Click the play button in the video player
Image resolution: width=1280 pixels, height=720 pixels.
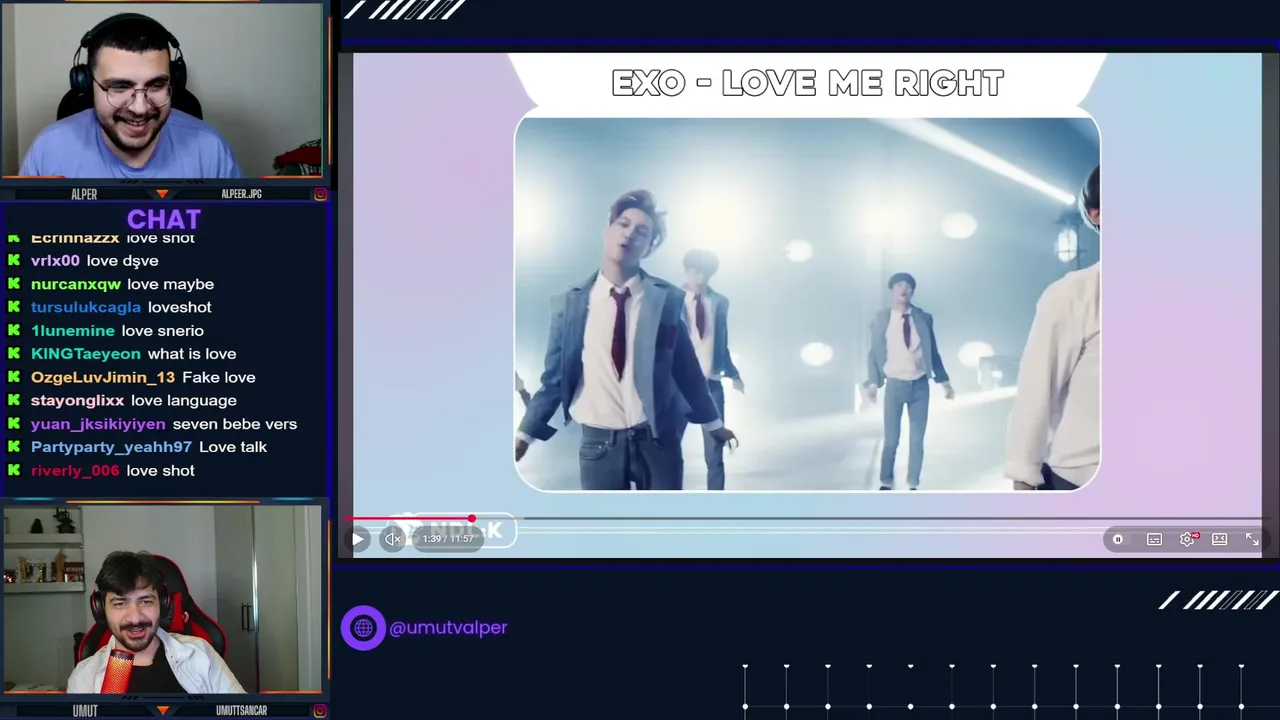coord(357,539)
